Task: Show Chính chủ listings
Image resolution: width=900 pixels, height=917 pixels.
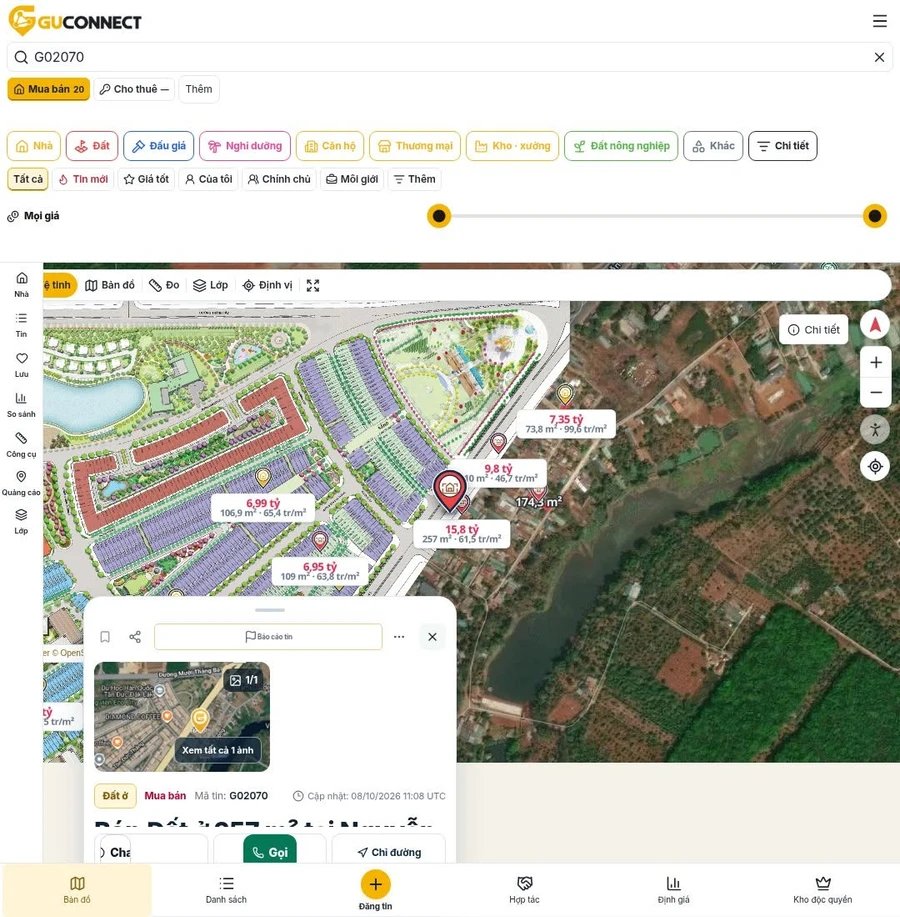Action: (279, 180)
